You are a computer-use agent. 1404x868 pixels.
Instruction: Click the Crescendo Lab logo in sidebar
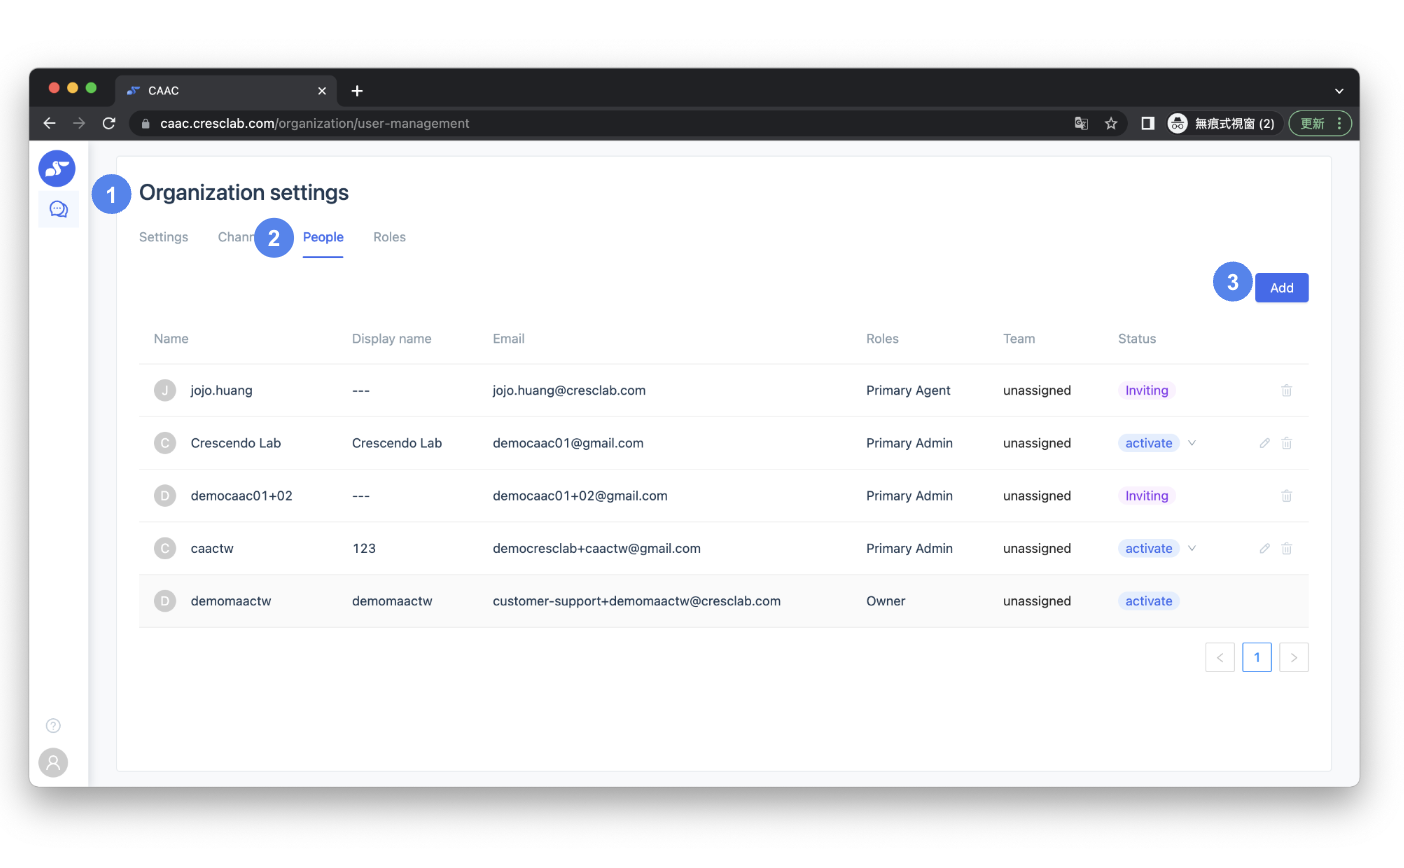pyautogui.click(x=57, y=168)
